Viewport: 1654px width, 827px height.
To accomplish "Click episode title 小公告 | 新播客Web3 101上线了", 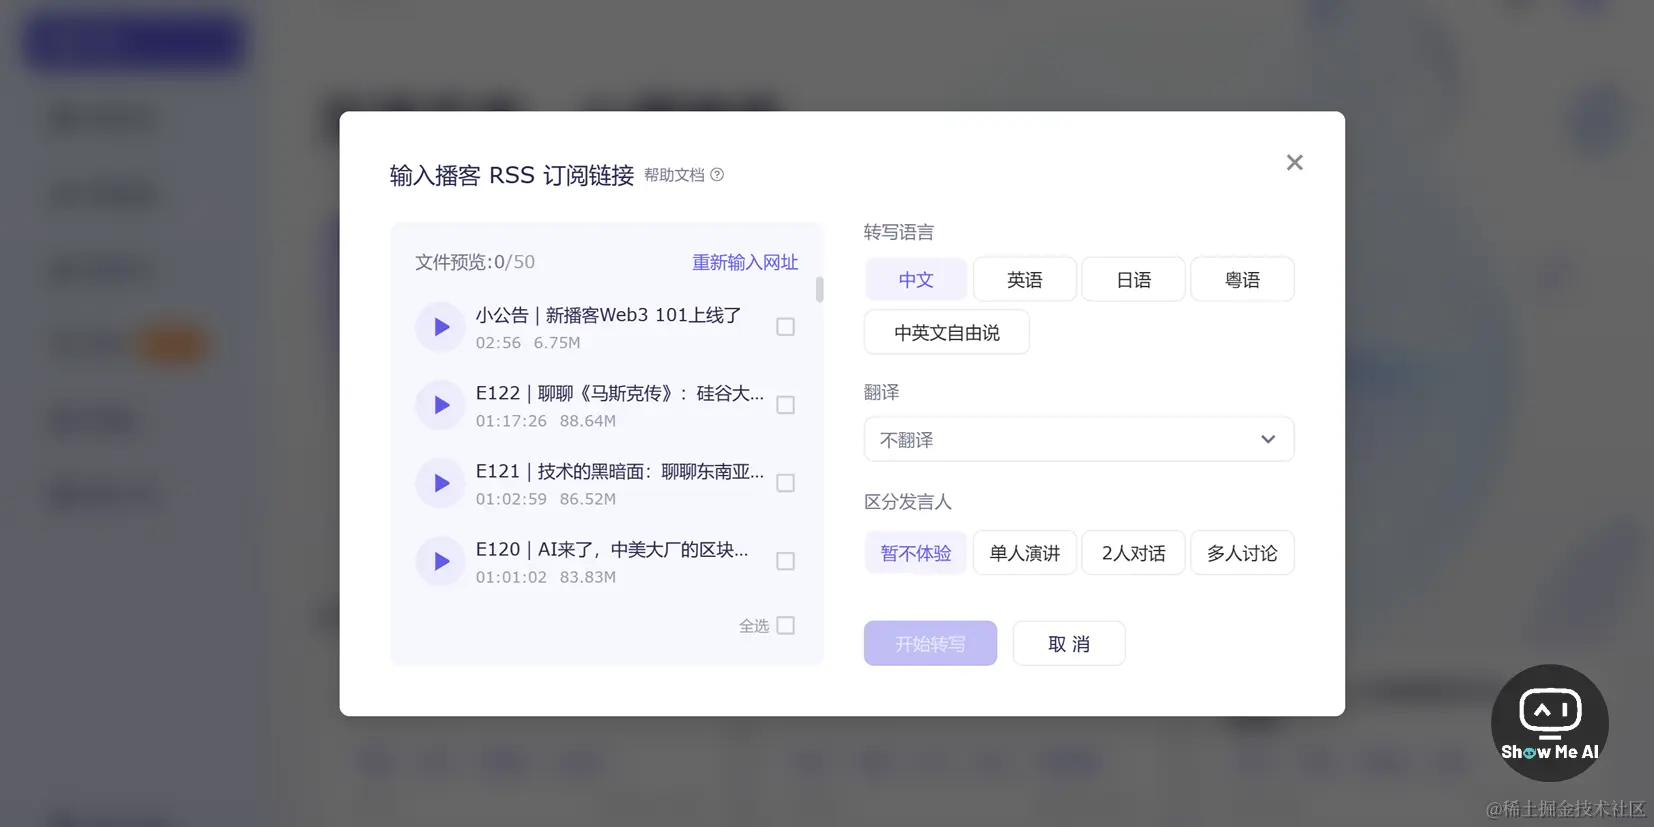I will pyautogui.click(x=608, y=315).
